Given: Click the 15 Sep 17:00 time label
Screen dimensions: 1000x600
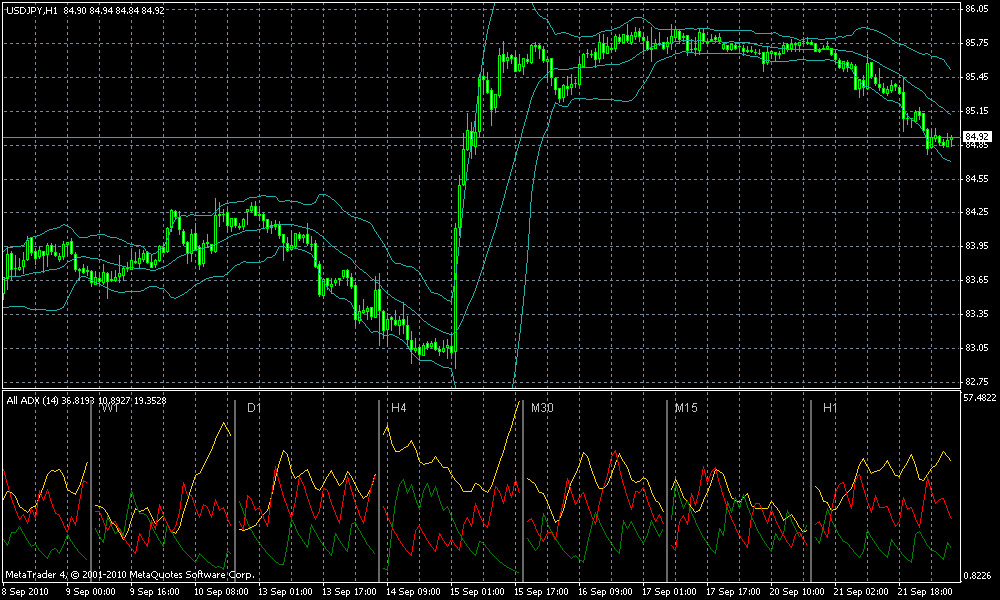Looking at the screenshot, I should tap(541, 592).
